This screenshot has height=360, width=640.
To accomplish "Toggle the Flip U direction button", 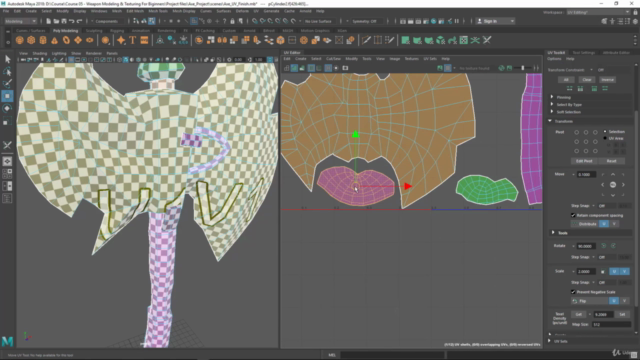I will [x=613, y=301].
